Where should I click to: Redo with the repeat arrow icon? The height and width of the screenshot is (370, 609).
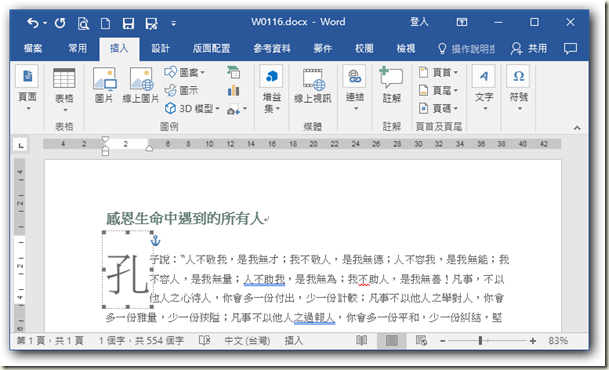60,23
